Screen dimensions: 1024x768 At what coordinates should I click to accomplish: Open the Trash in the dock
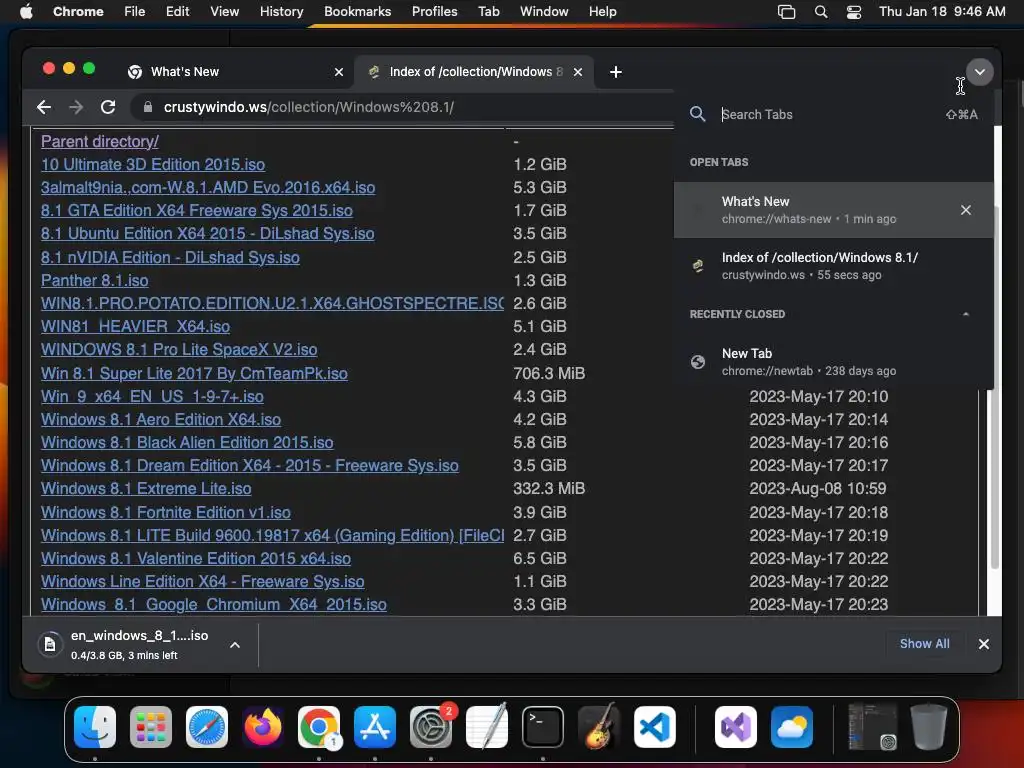929,727
